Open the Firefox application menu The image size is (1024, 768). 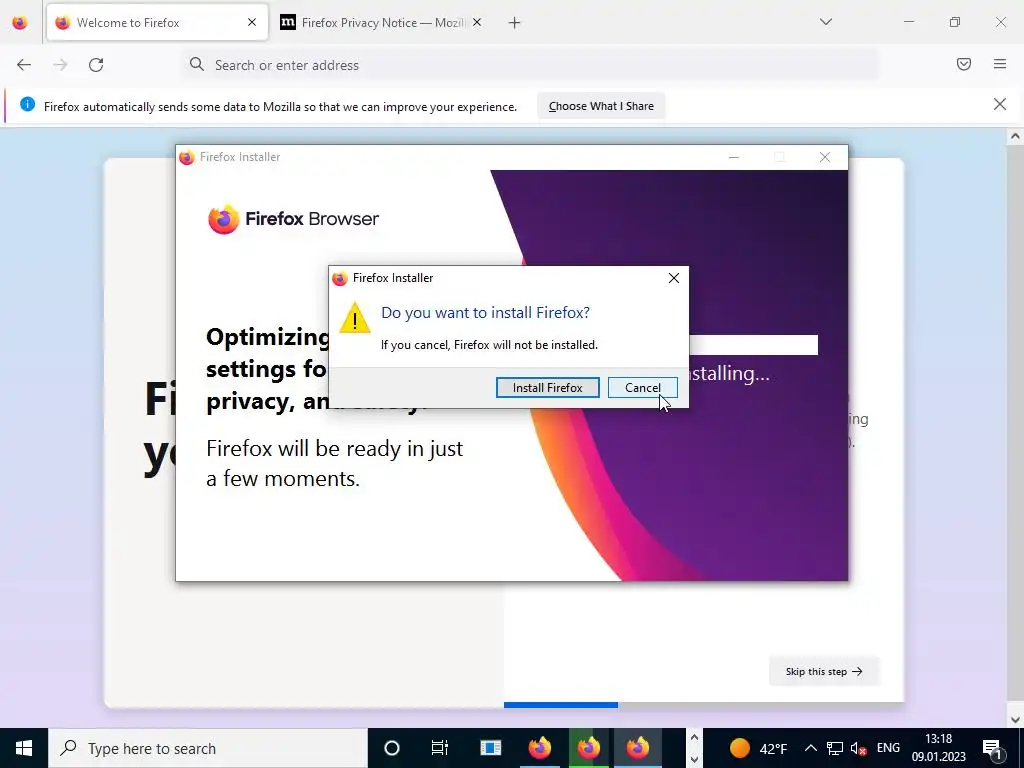(x=1000, y=64)
